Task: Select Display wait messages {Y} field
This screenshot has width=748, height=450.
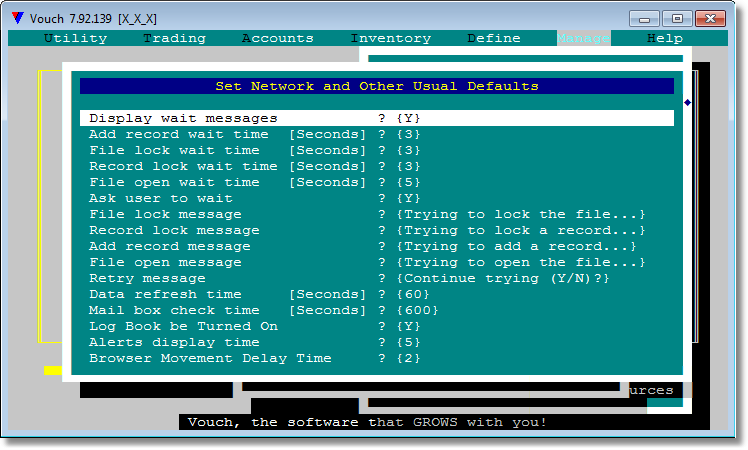Action: pos(377,118)
